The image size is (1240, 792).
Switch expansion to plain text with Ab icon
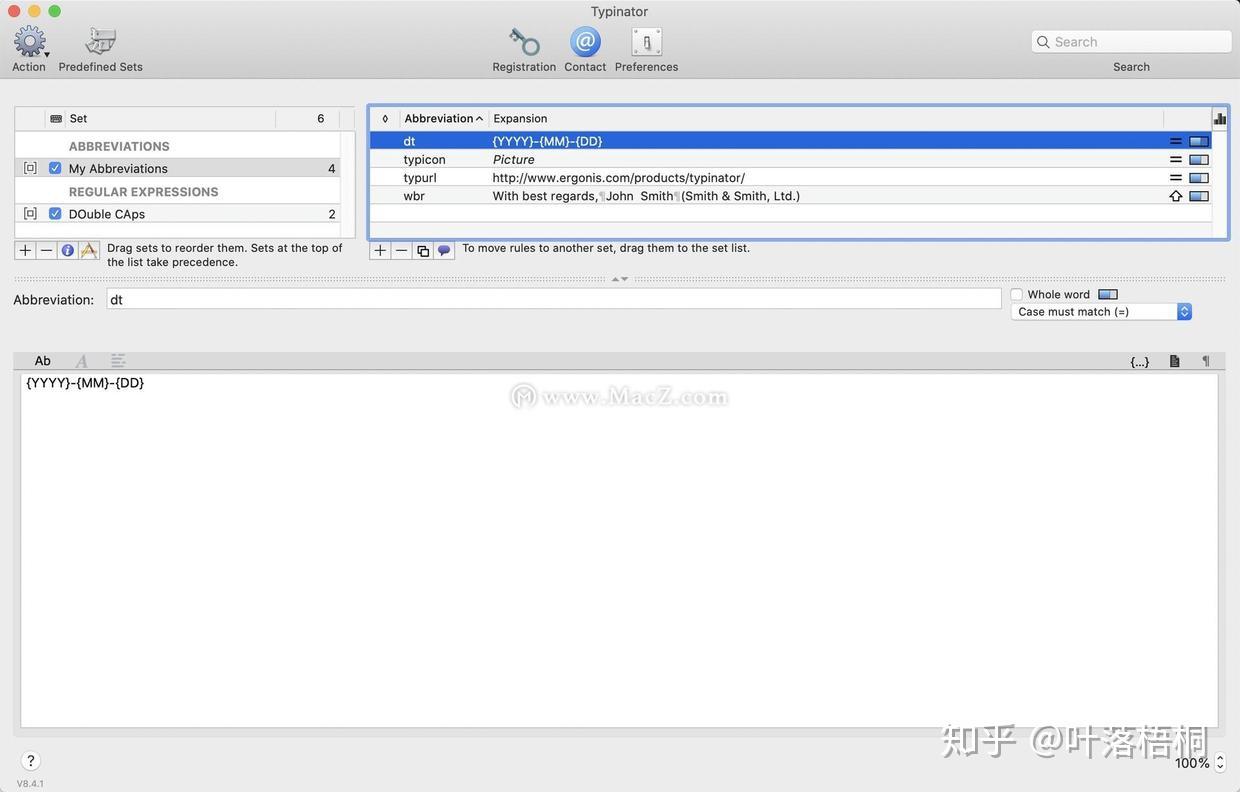(x=41, y=360)
